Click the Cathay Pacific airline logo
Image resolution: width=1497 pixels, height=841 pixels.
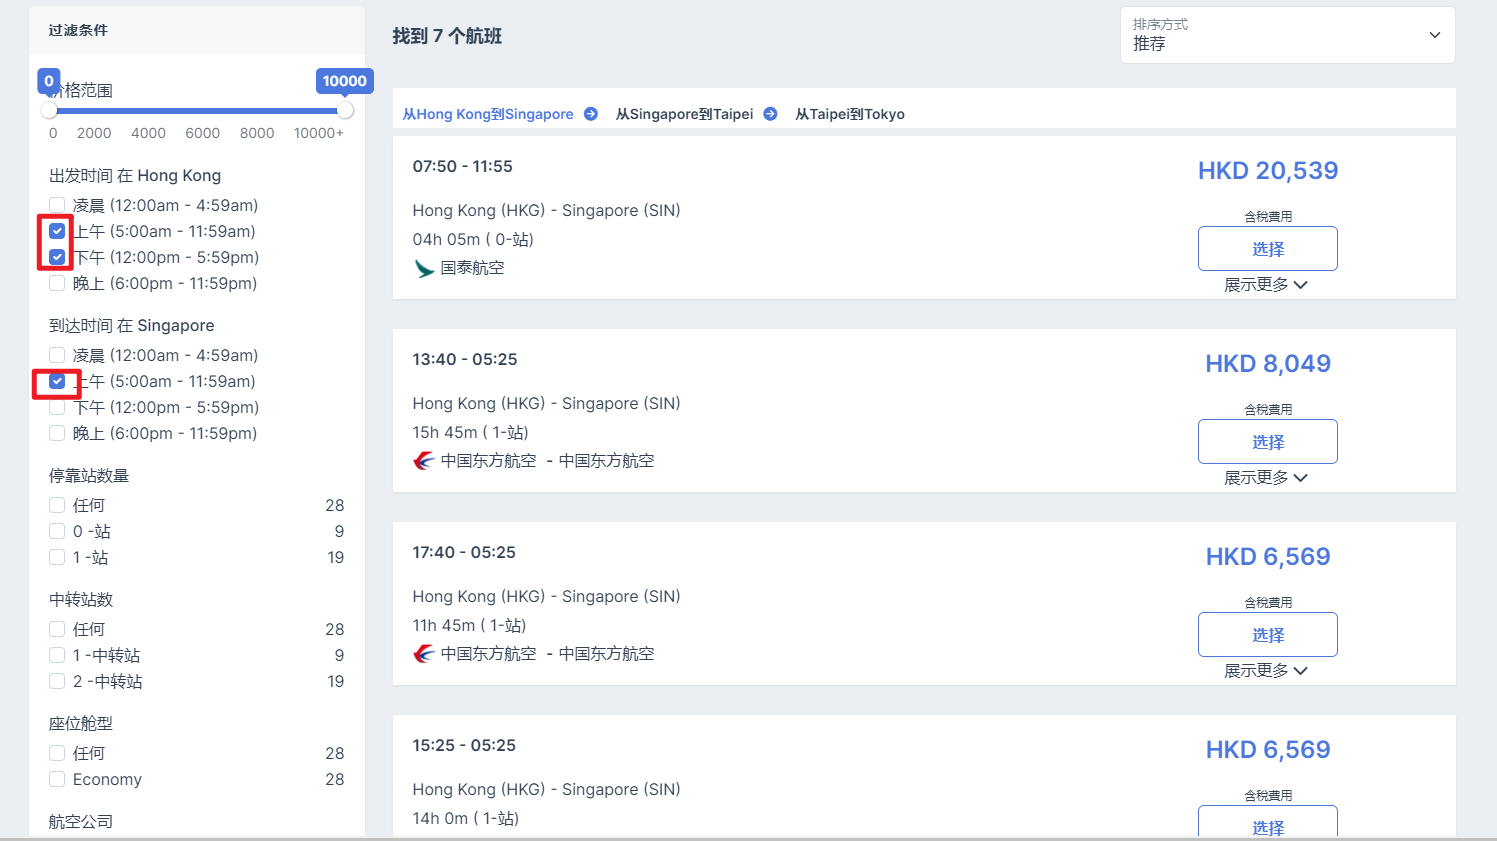click(424, 268)
